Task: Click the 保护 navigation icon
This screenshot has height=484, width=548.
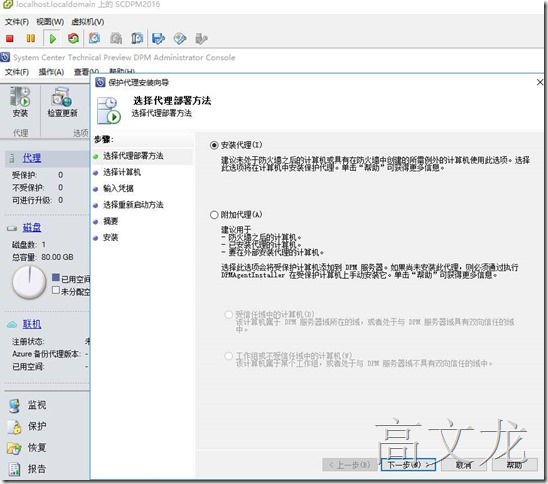Action: coord(14,427)
